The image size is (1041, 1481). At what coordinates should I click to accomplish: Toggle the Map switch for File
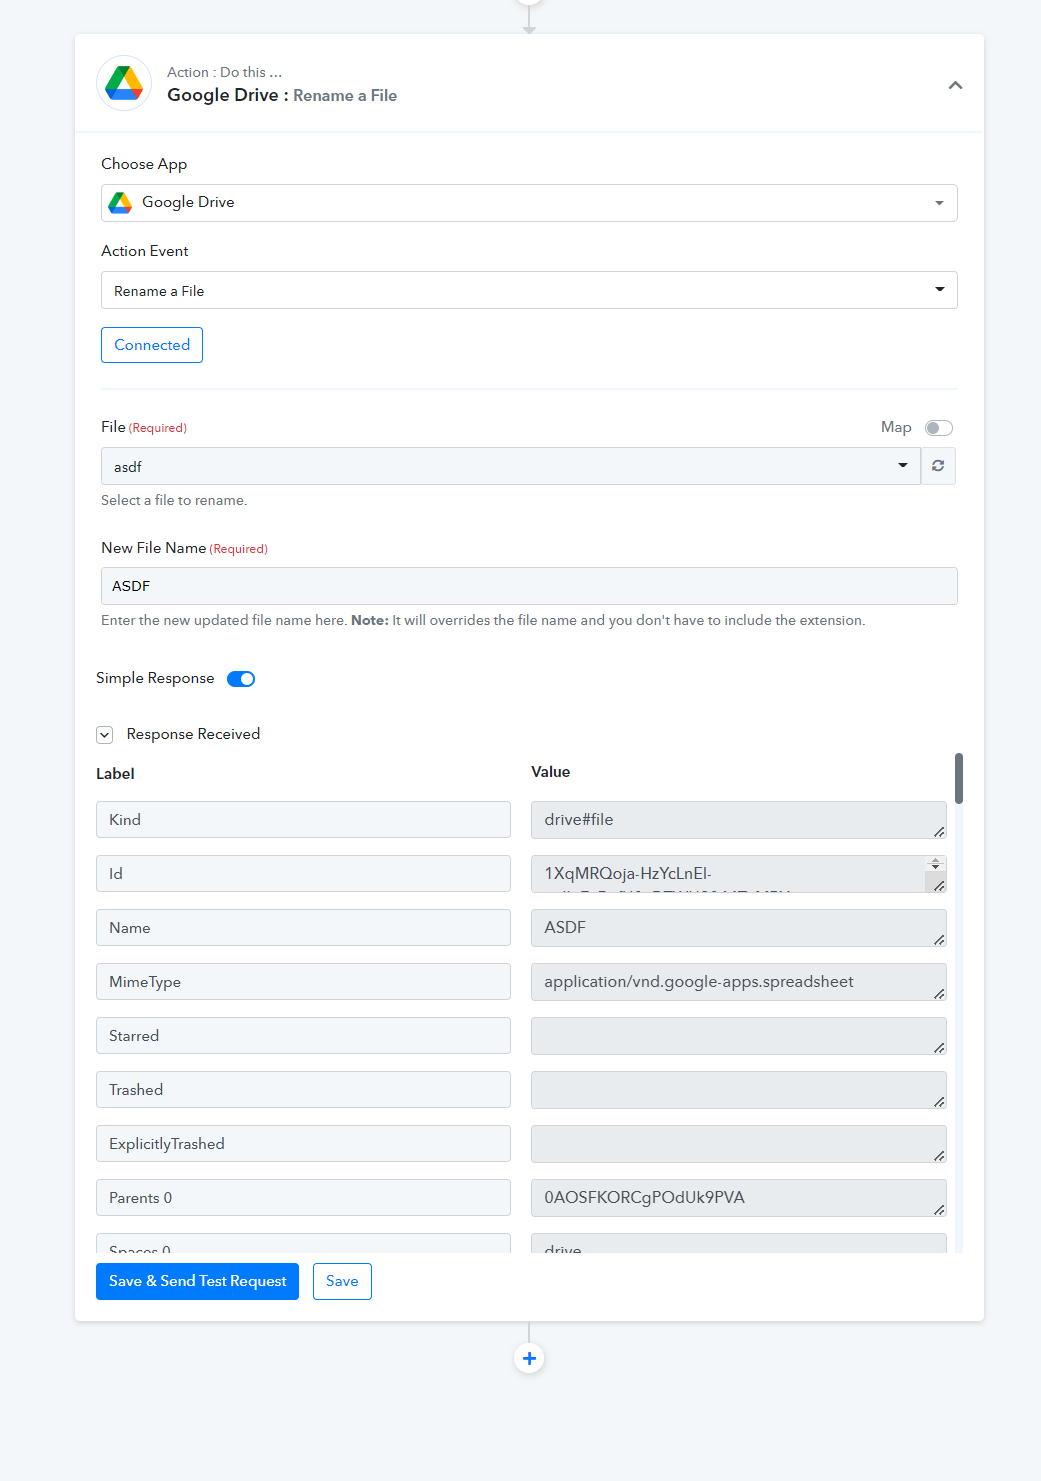[x=939, y=428]
